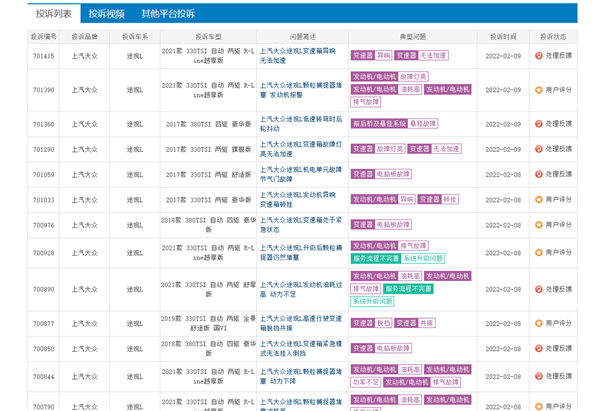Click the 变速器 顿挫 tag in row 701033
This screenshot has height=411, width=600.
[438, 199]
